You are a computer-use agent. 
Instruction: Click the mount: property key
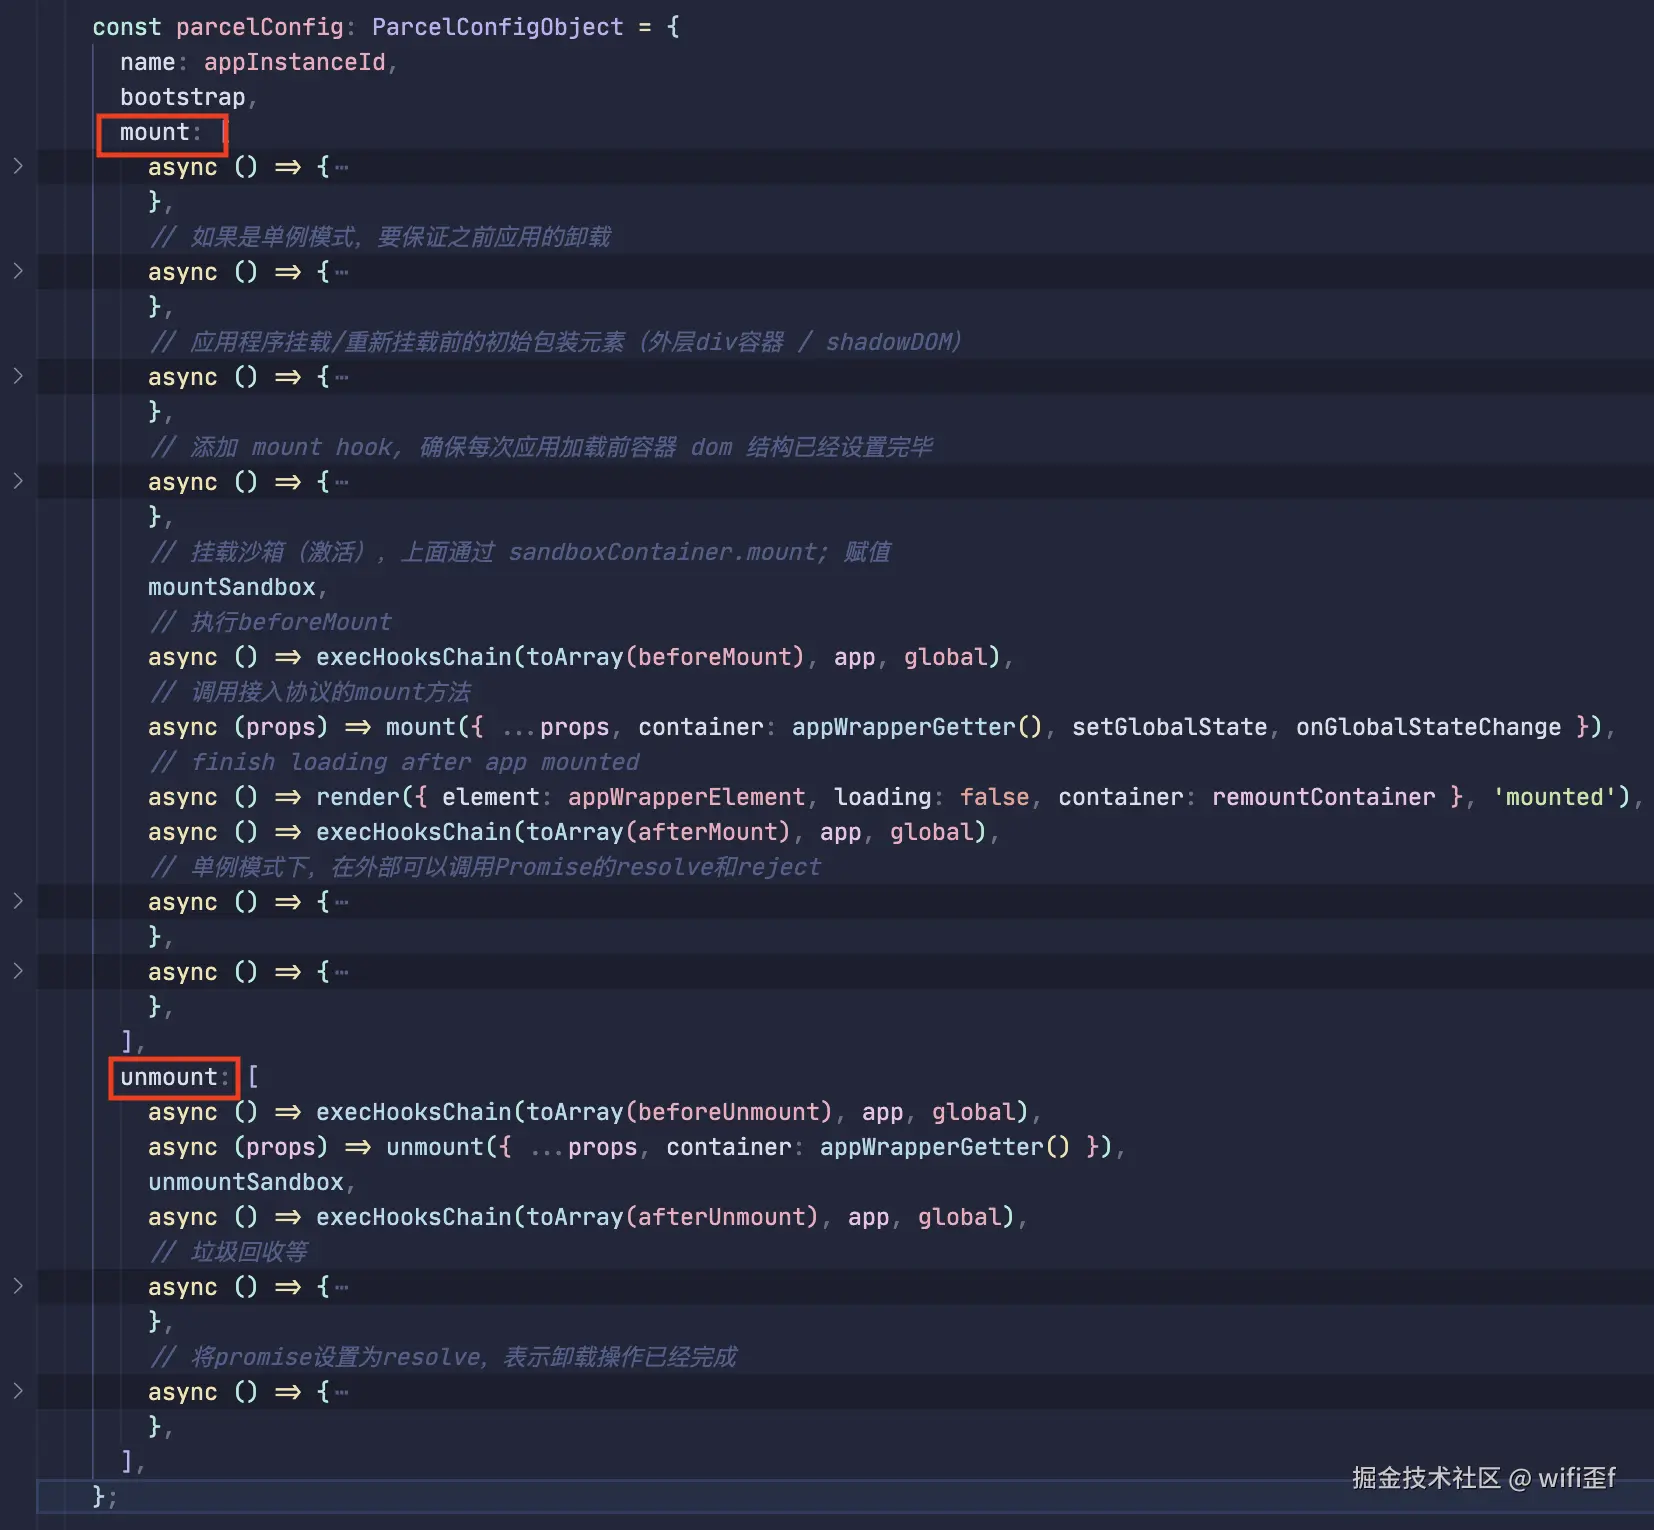tap(161, 132)
